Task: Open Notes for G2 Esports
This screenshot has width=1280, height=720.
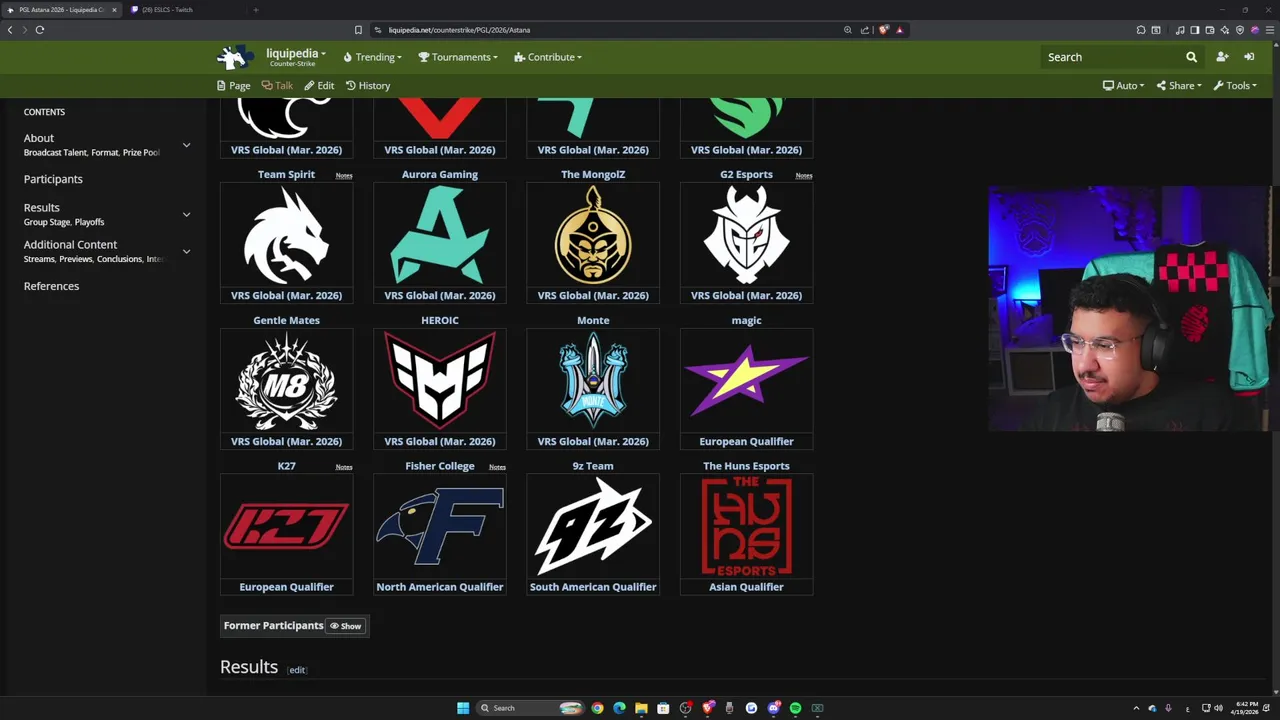Action: [804, 176]
